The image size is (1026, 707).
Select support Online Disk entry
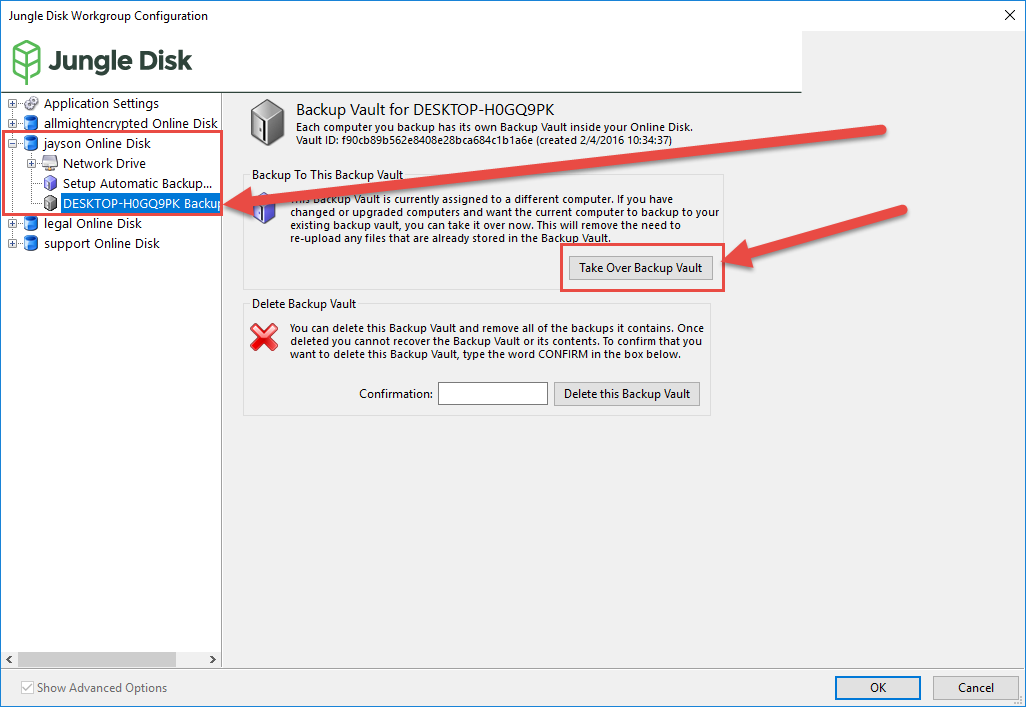click(101, 244)
